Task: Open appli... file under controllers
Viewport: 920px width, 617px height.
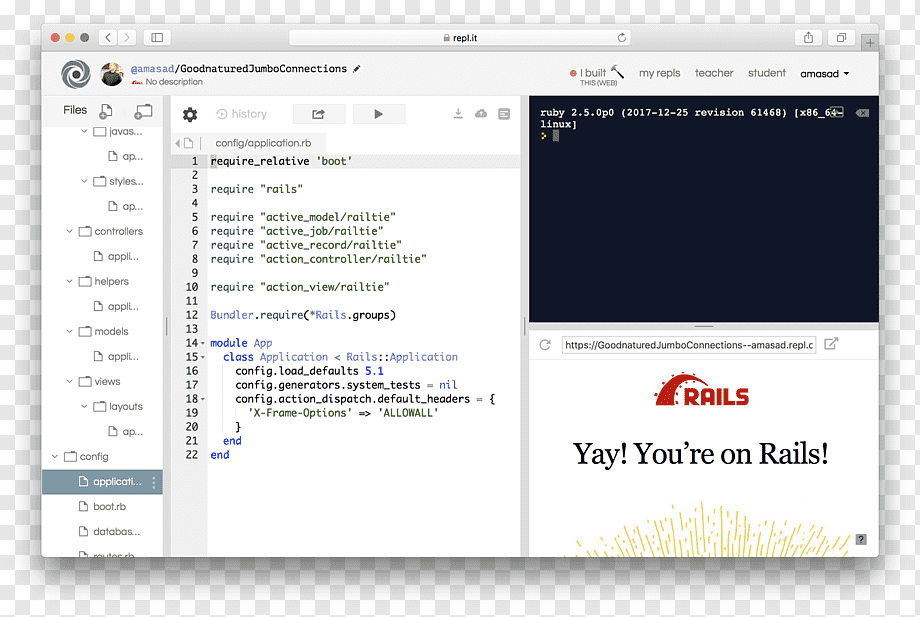Action: (116, 256)
